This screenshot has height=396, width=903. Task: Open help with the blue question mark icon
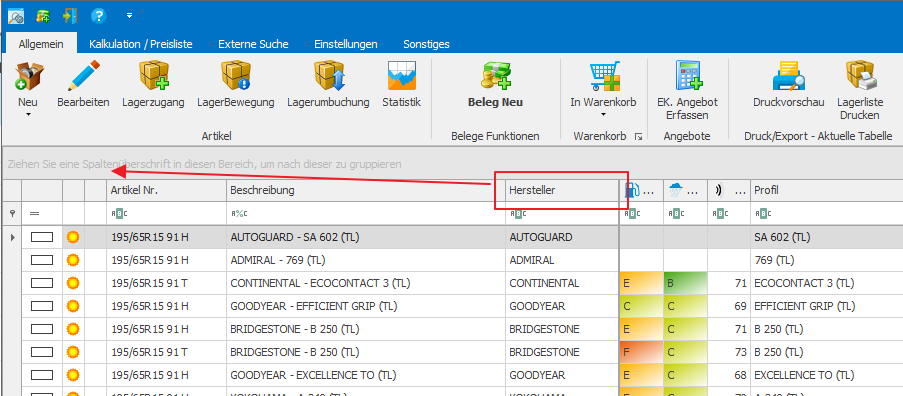click(x=98, y=16)
